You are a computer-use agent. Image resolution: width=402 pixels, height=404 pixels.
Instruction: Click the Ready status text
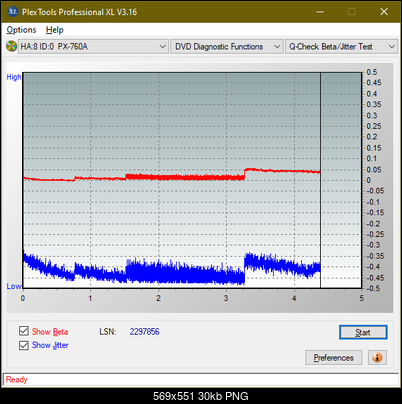pyautogui.click(x=16, y=380)
